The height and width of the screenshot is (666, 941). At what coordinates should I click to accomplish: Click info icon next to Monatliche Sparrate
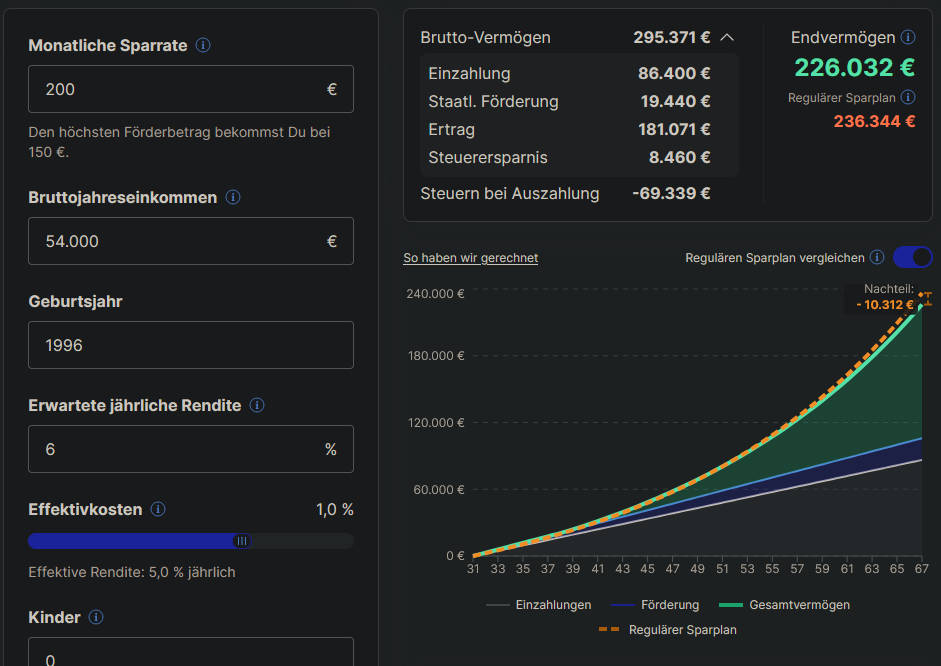tap(203, 46)
